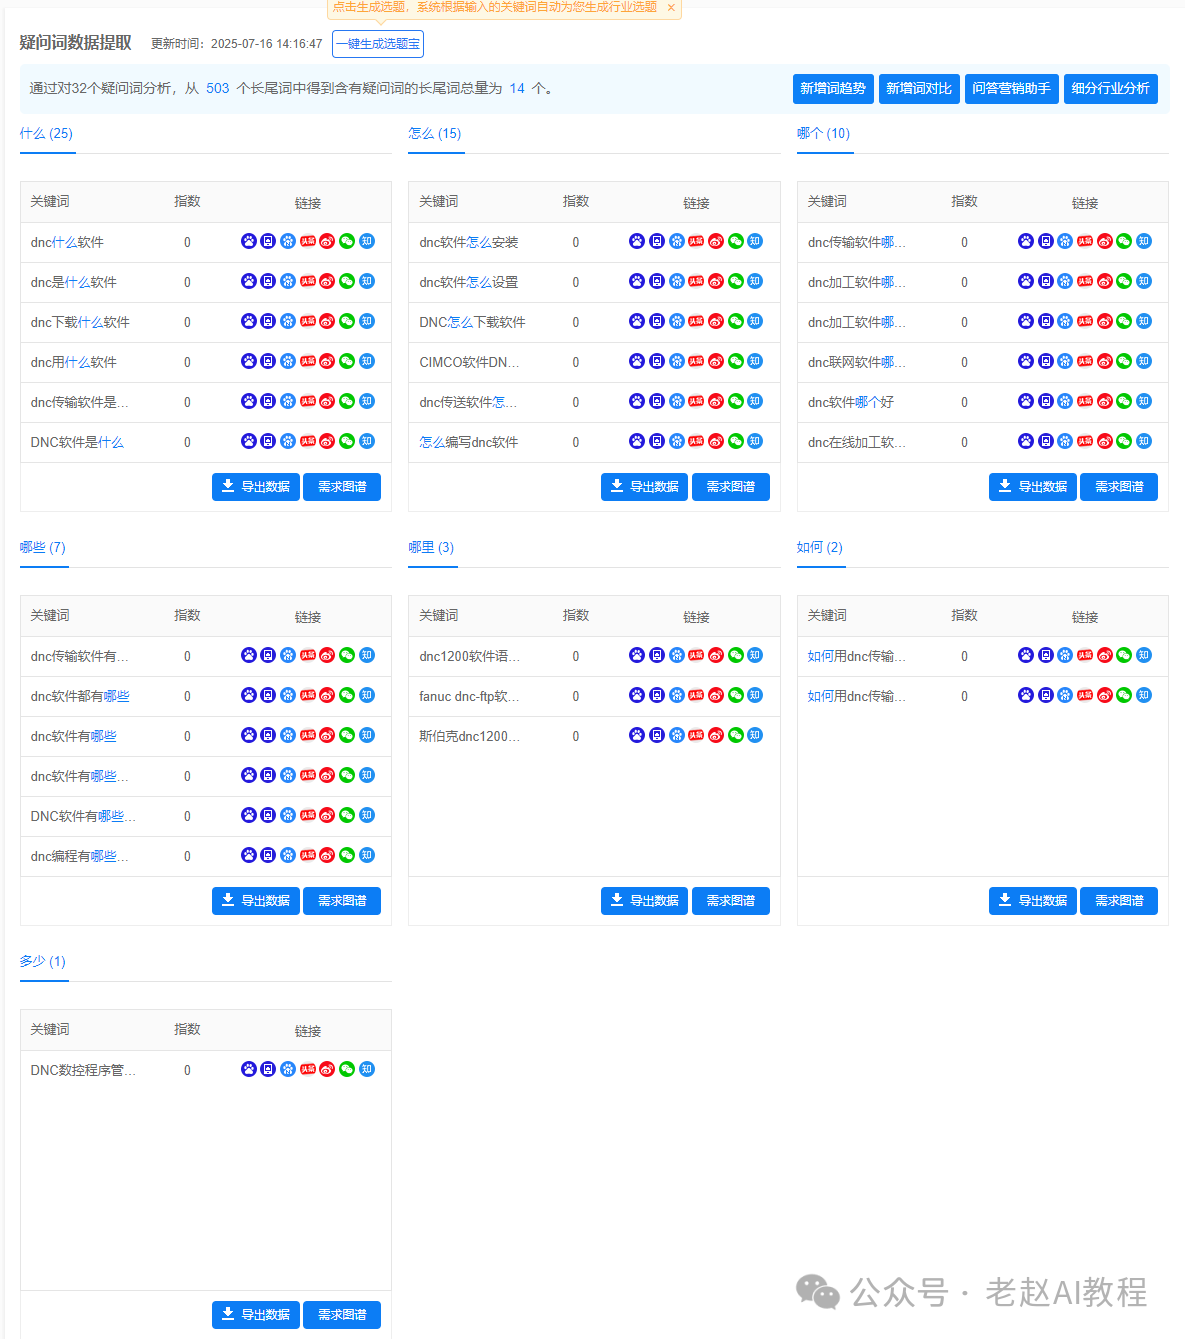Click keyword DNC数控程序管…

(x=83, y=1070)
